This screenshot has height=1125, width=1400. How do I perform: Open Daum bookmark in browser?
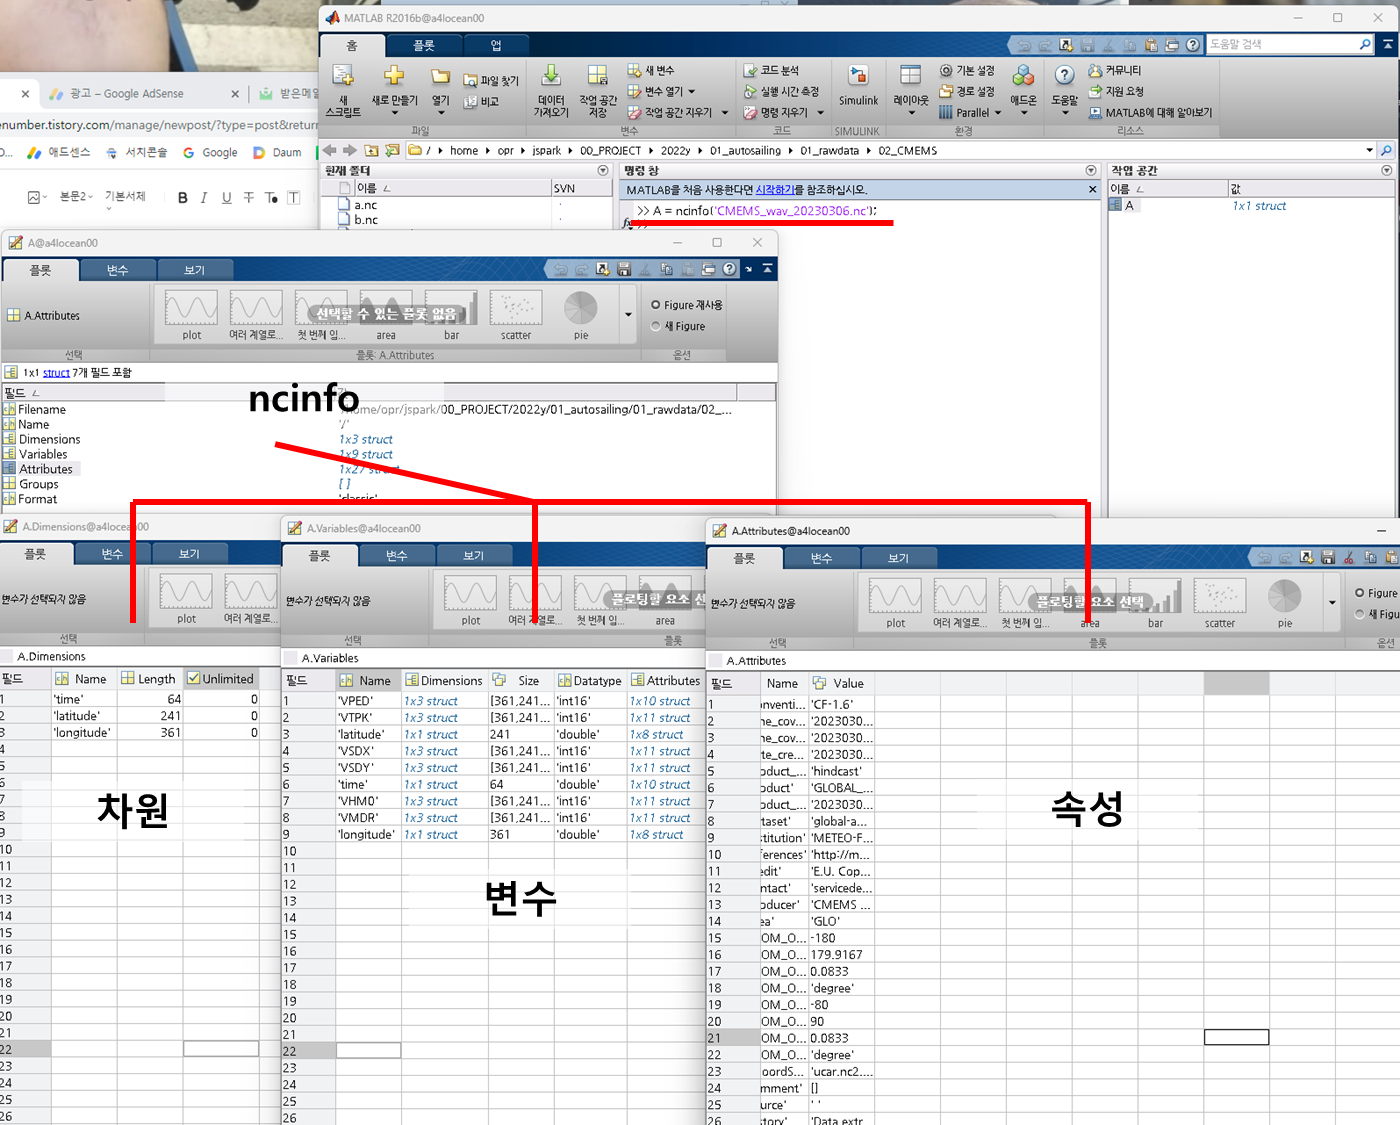277,153
